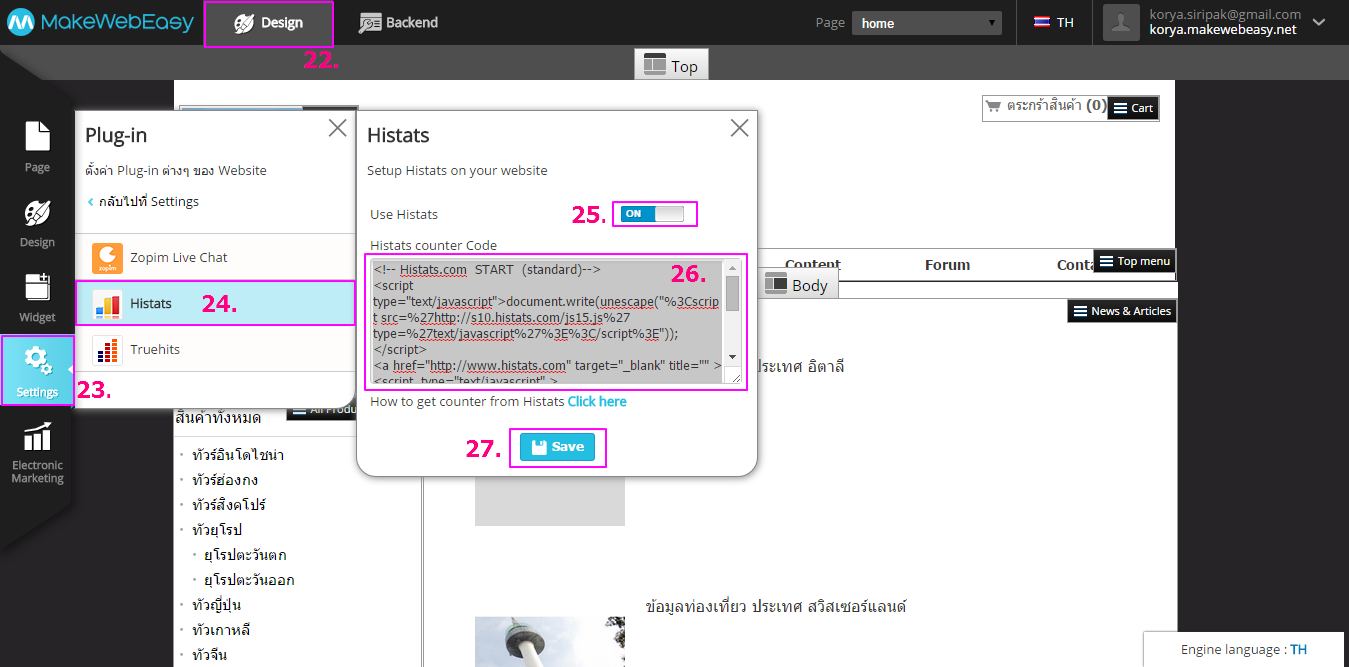
Task: Open the Page dropdown showing home
Action: (926, 23)
